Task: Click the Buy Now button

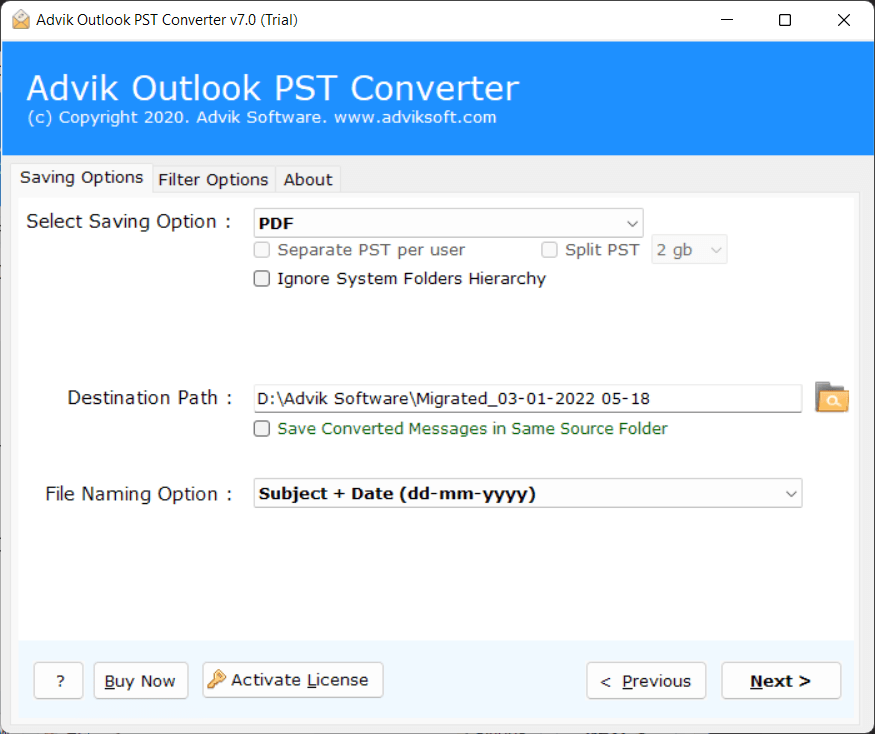Action: pos(140,680)
